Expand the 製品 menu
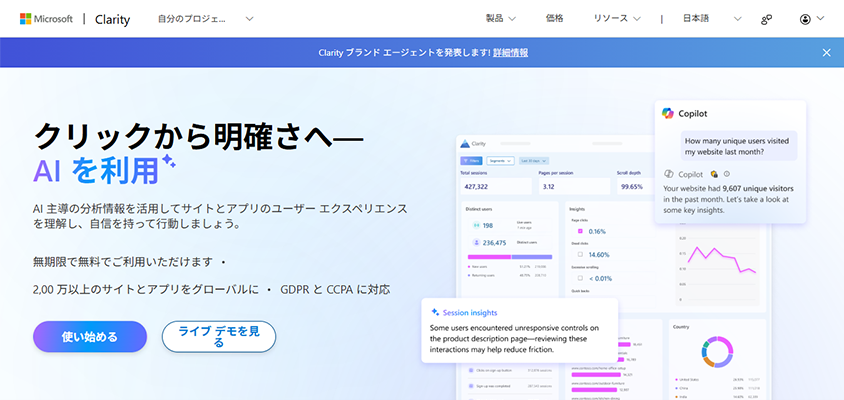The width and height of the screenshot is (844, 400). coord(500,19)
